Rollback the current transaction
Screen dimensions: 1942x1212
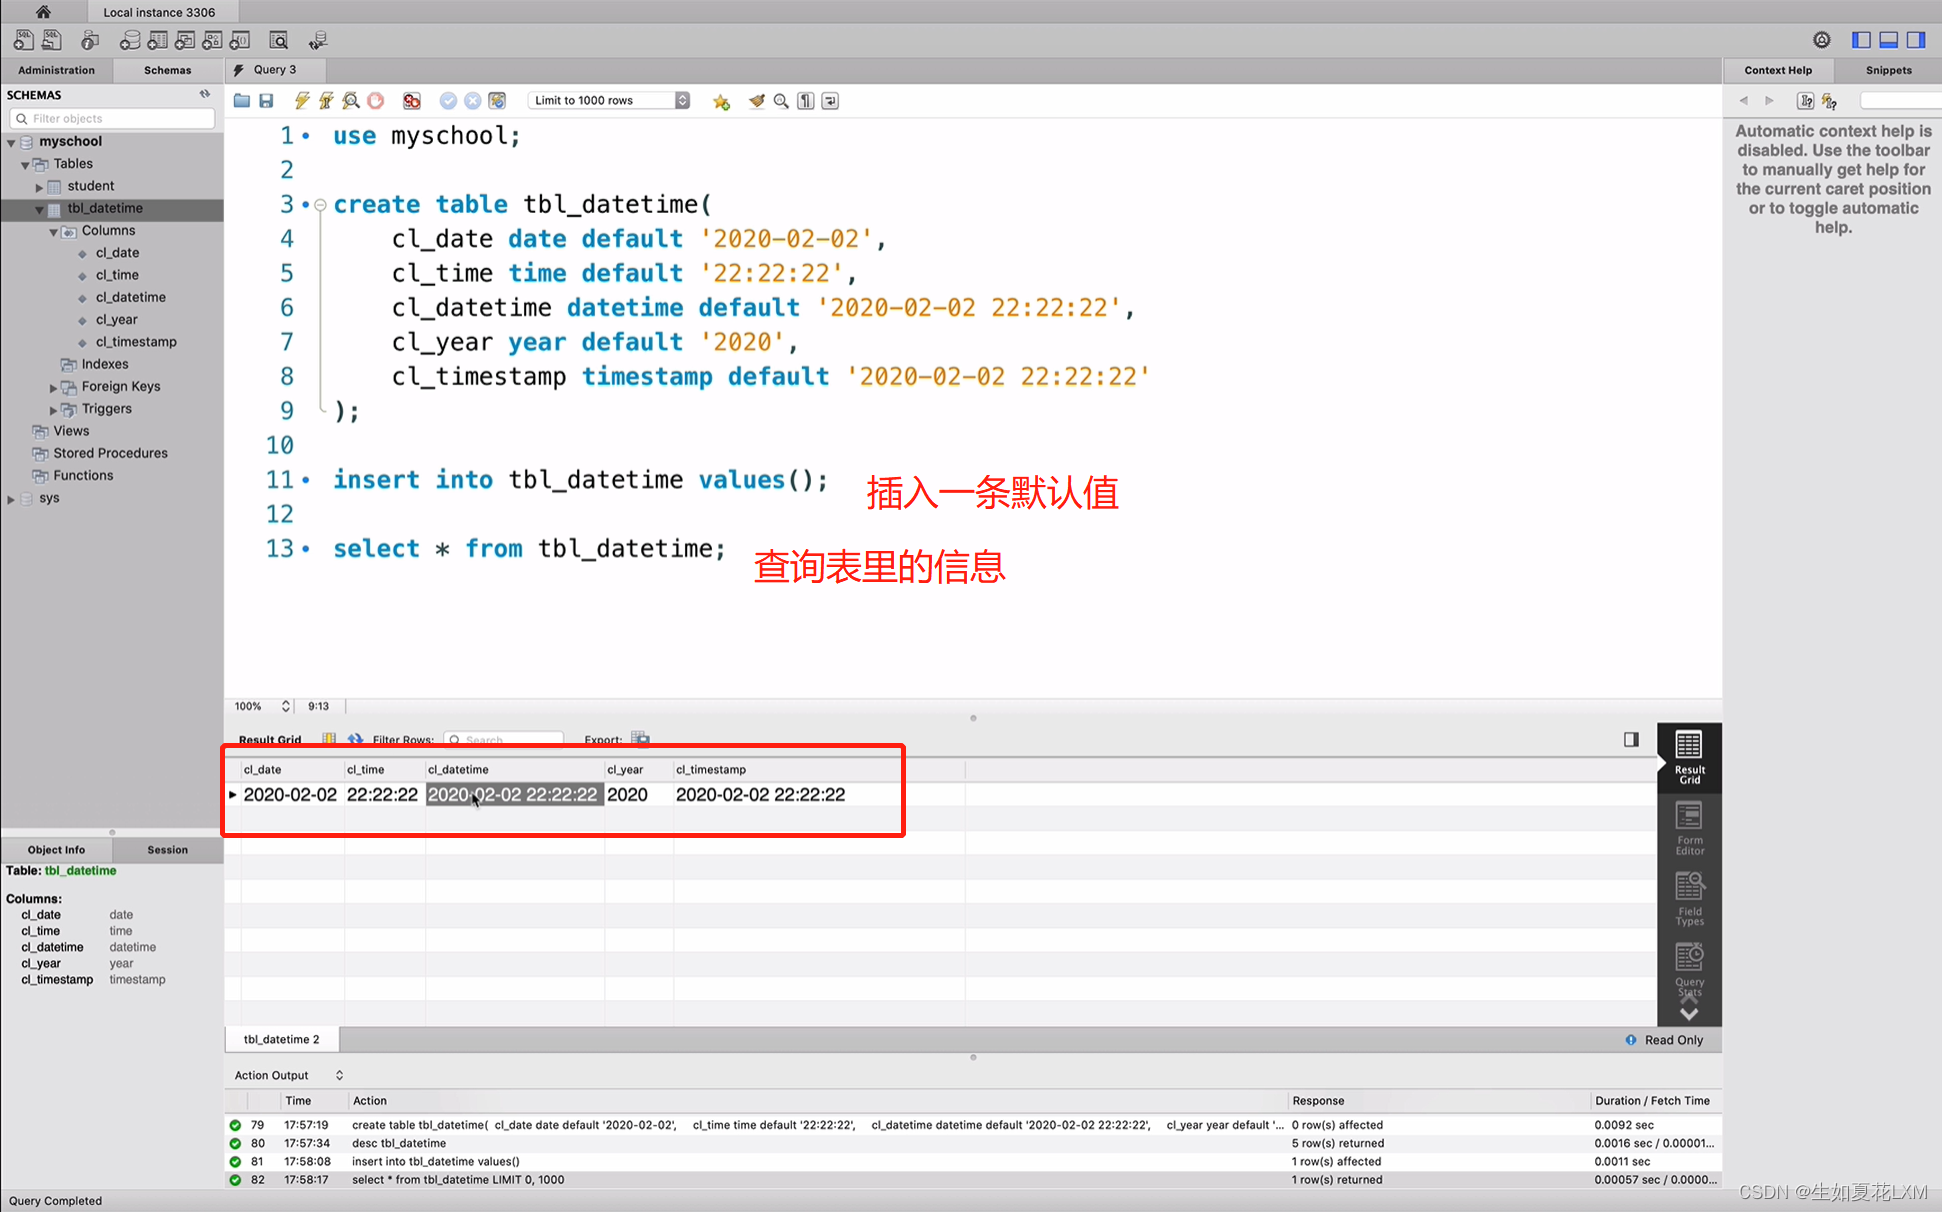coord(472,100)
